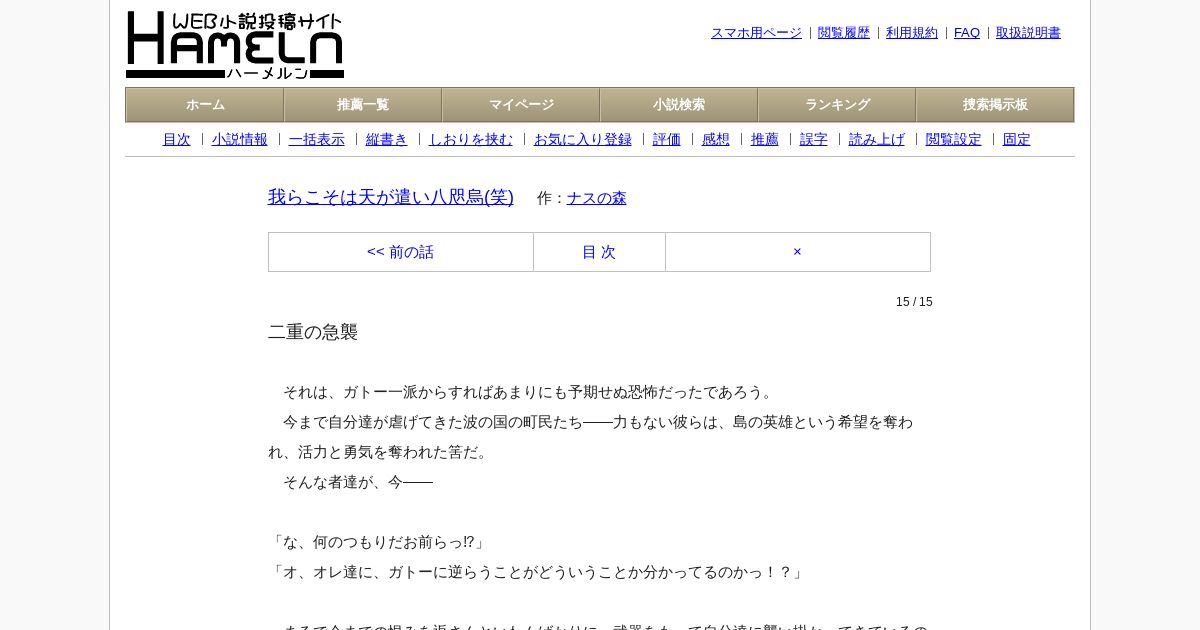Viewport: 1200px width, 630px height.
Task: Click the dialogue starting 「オ、オレ達に
Action: coord(537,572)
